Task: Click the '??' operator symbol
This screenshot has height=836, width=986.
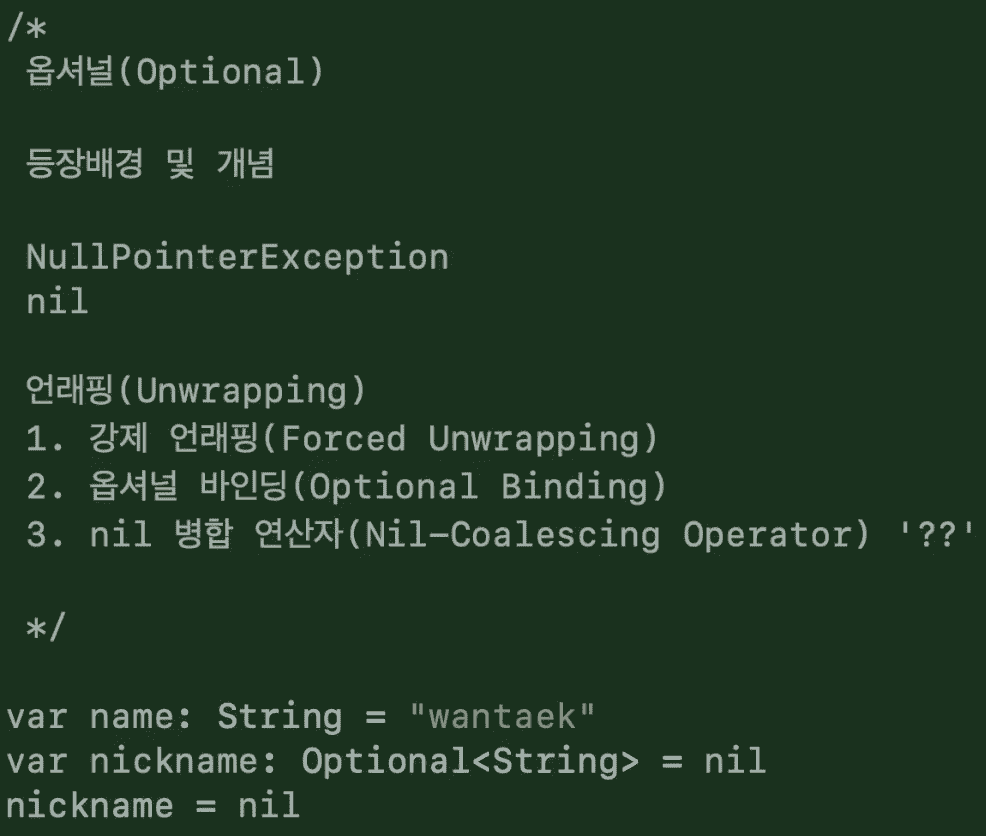Action: tap(936, 534)
